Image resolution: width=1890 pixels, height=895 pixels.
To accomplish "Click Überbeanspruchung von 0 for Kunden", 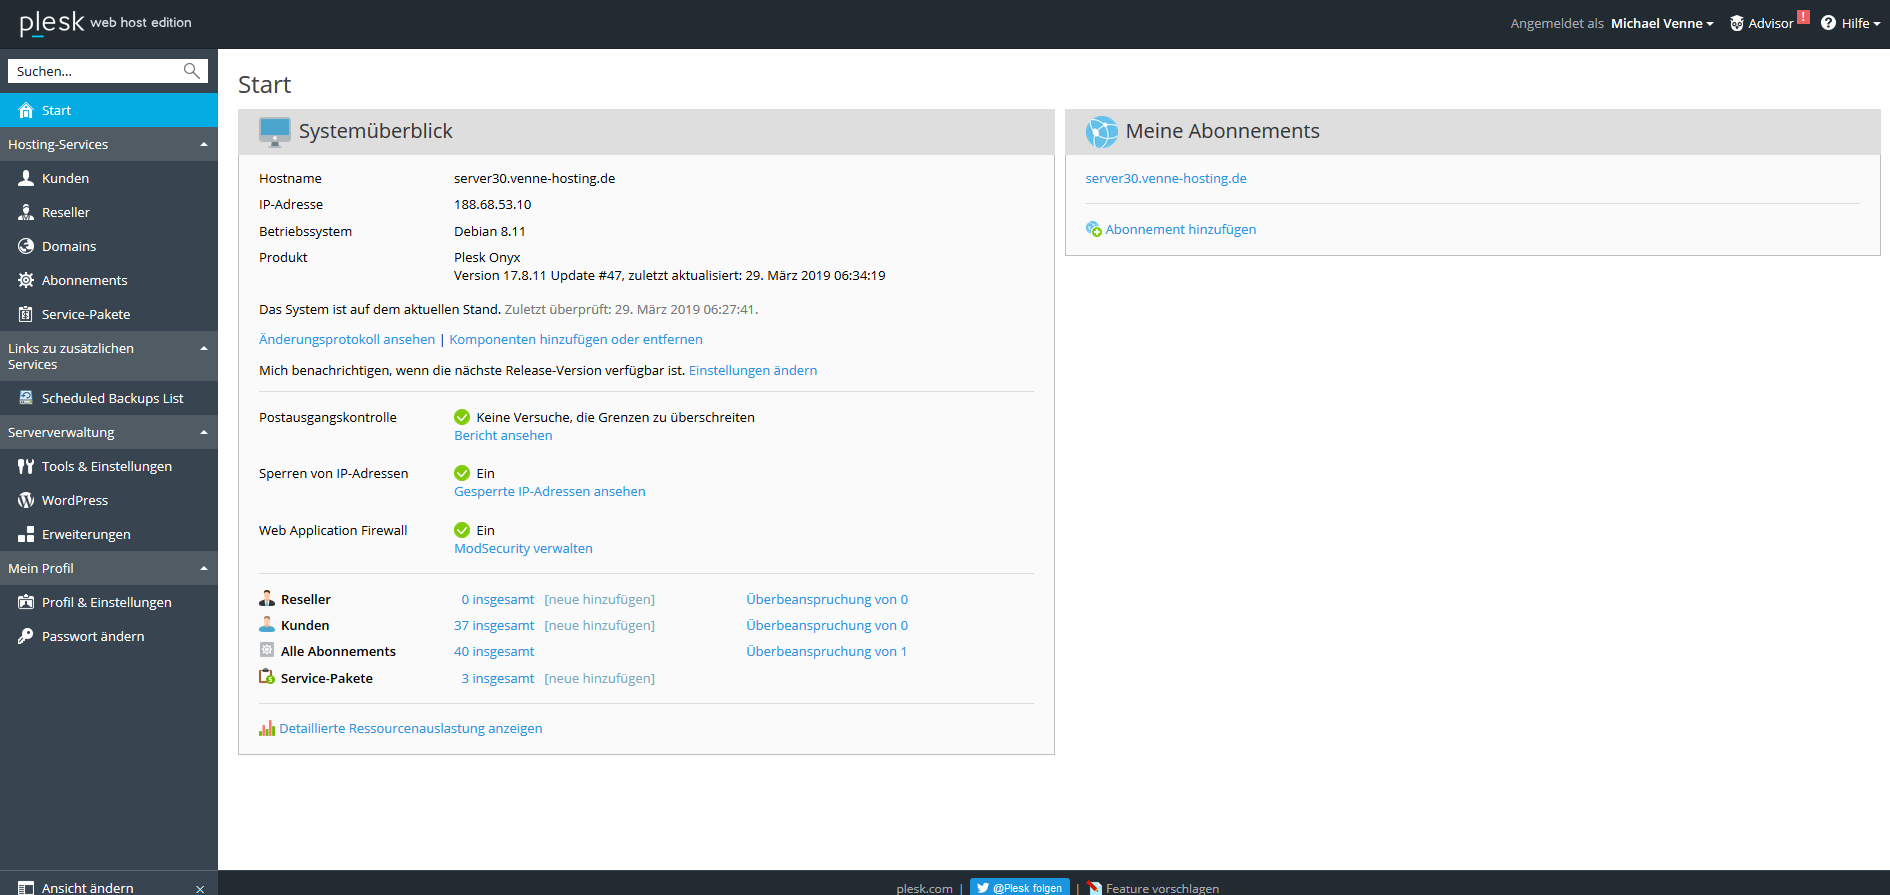I will pos(827,625).
